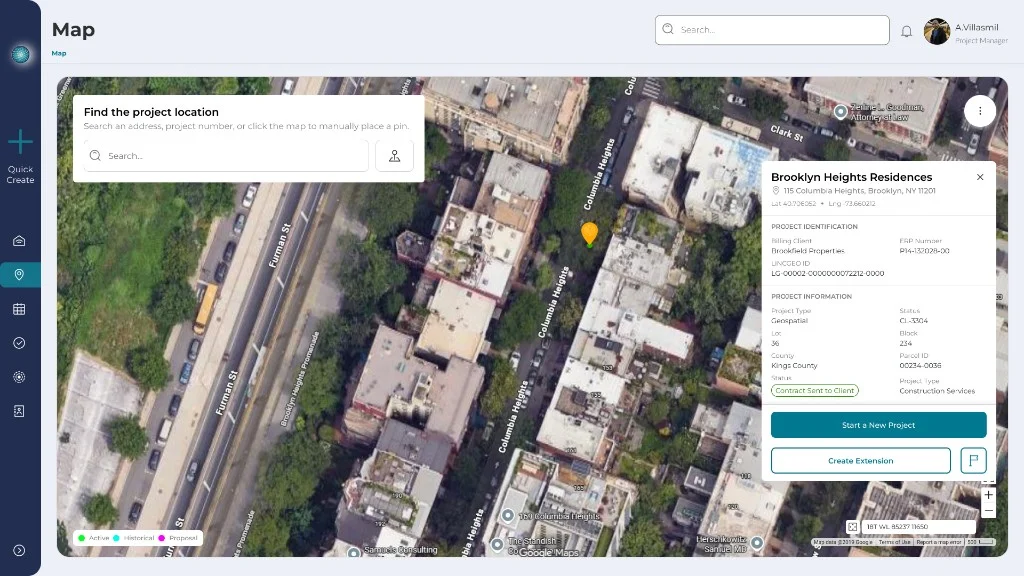This screenshot has width=1024, height=576.
Task: Open the calendar grid in the sidebar
Action: pos(19,309)
